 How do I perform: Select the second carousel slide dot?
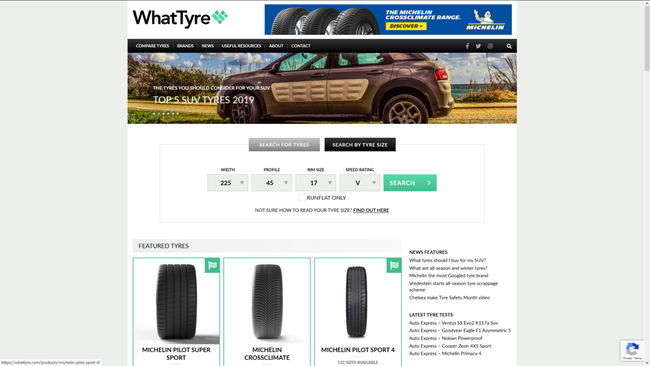point(158,114)
